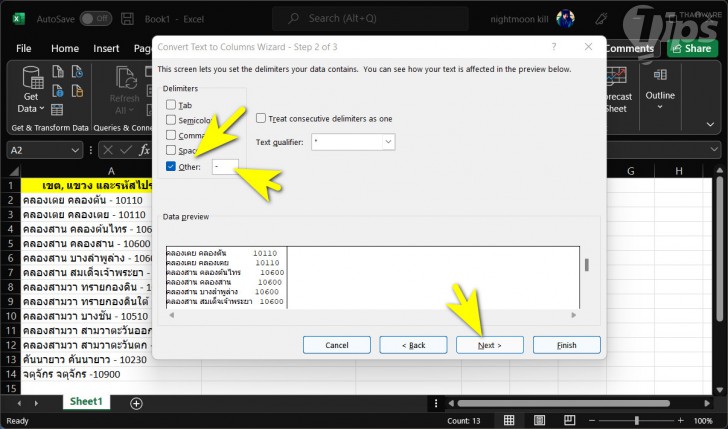Open the Text qualifier dropdown

tap(388, 142)
